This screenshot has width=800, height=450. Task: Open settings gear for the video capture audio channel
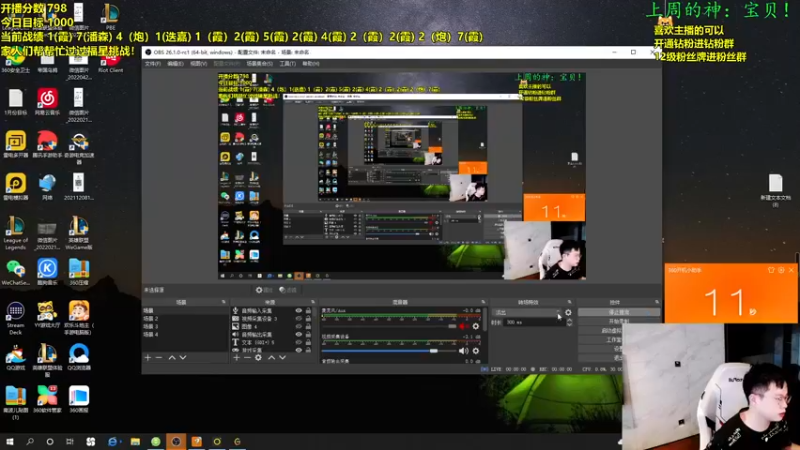pos(476,351)
